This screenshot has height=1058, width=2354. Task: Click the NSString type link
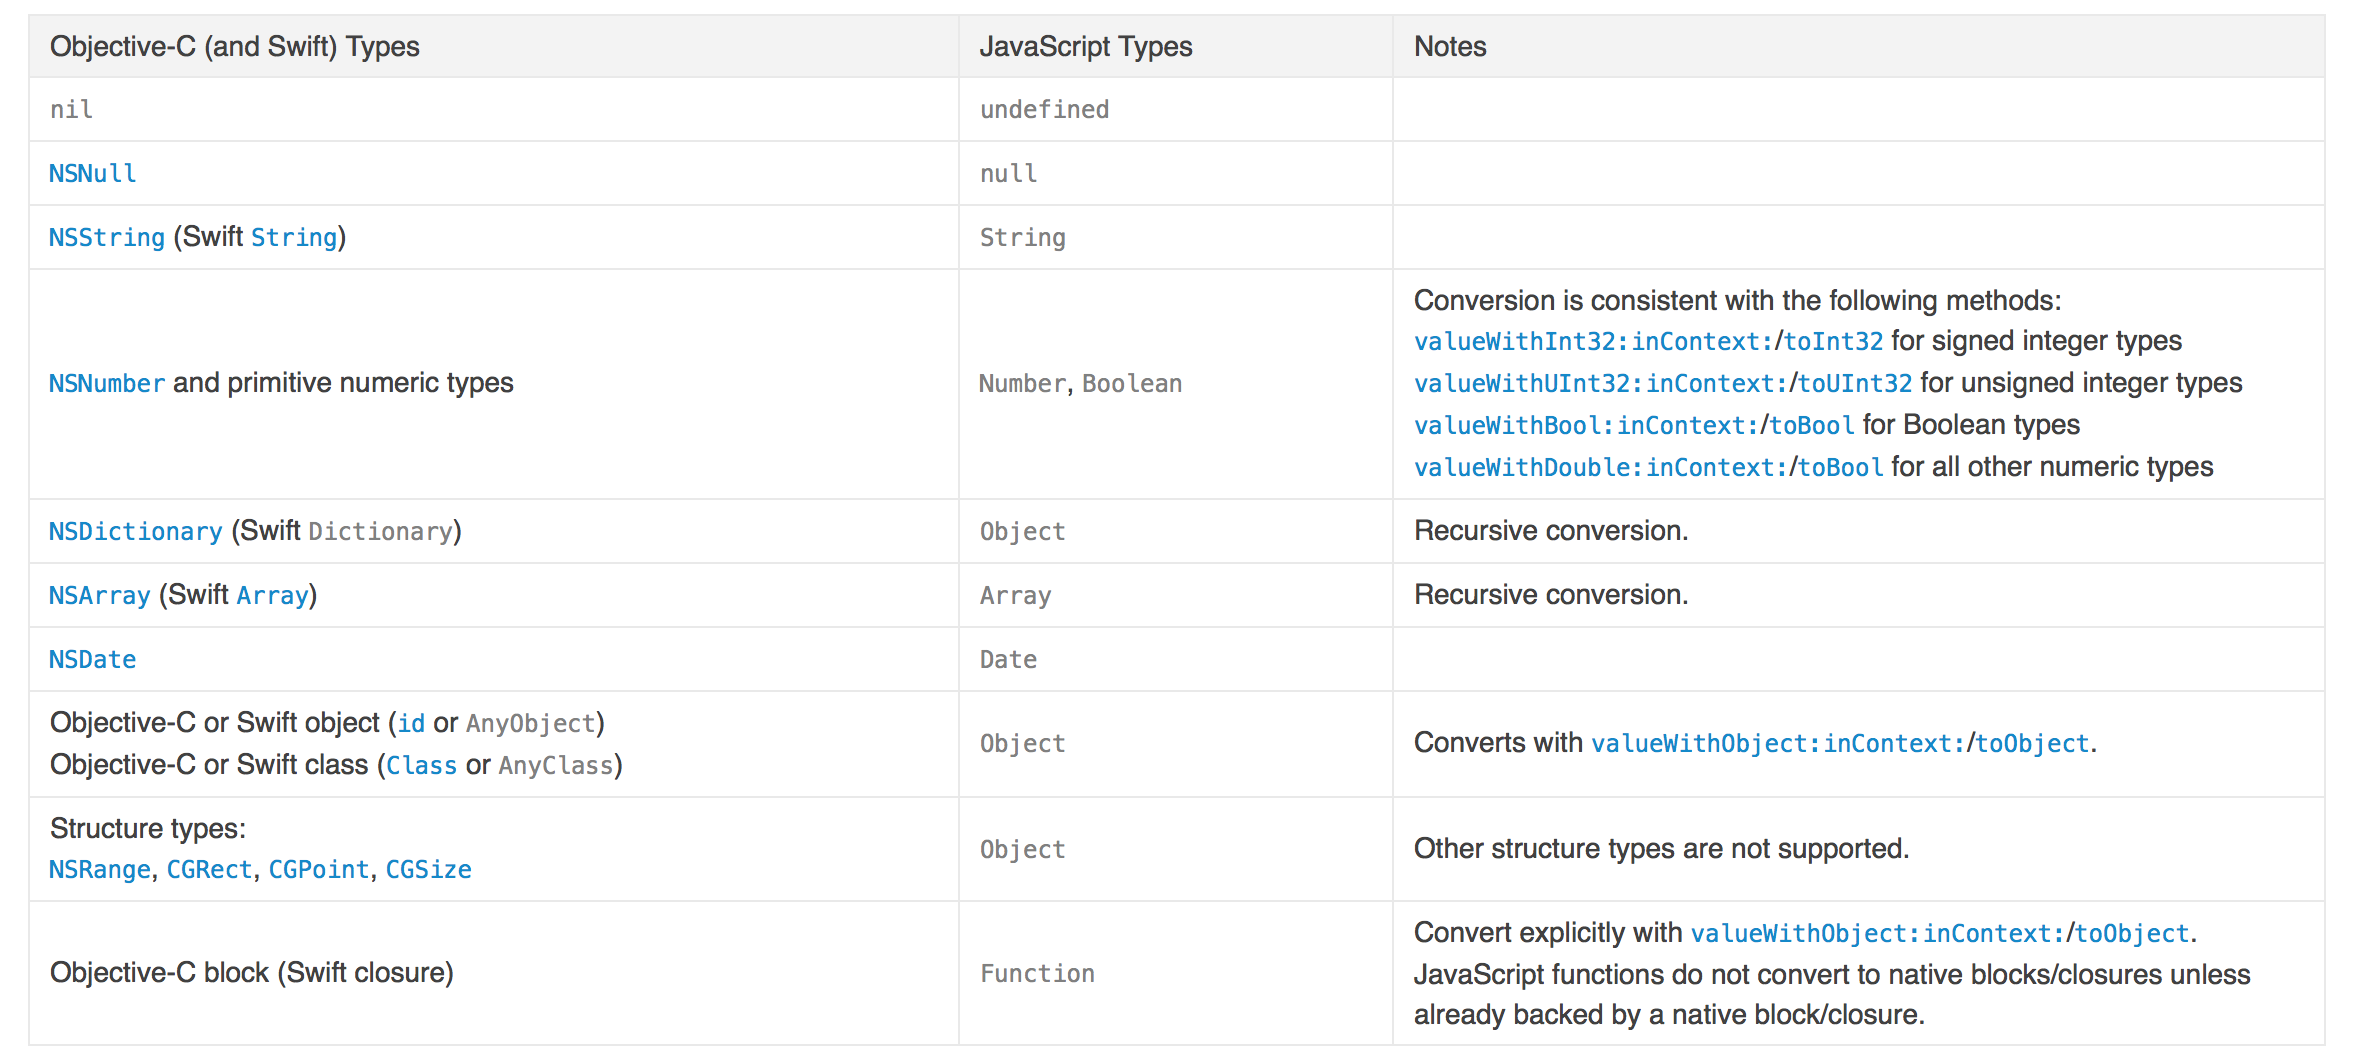pyautogui.click(x=106, y=237)
